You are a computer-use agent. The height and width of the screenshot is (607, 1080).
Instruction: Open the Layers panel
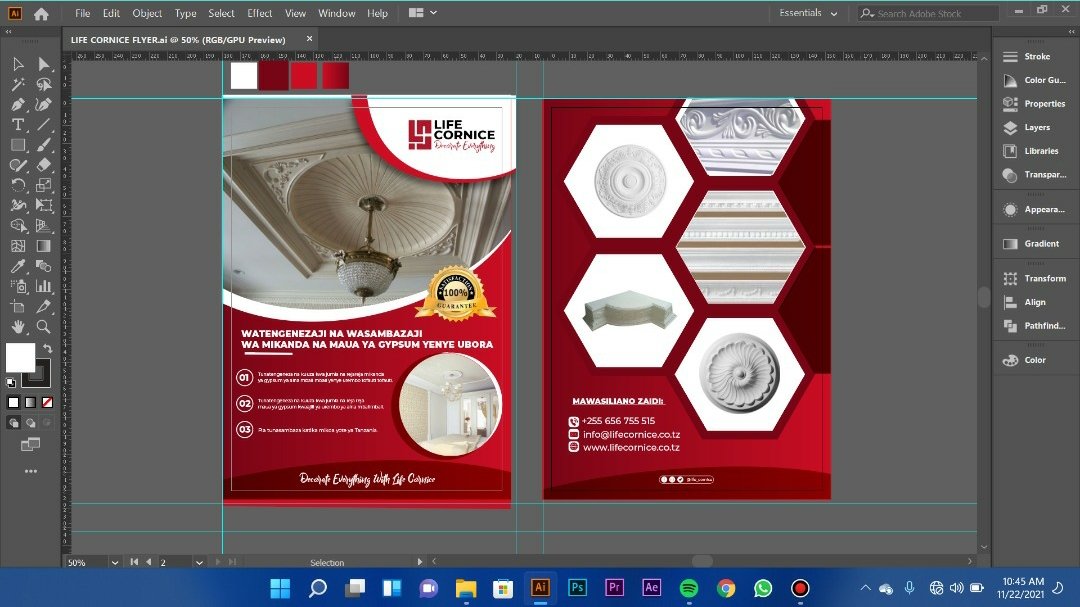(1035, 127)
